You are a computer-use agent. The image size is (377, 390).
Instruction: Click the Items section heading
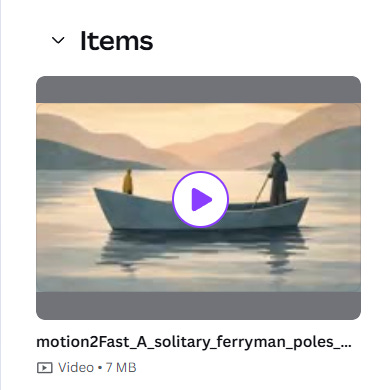[x=116, y=41]
